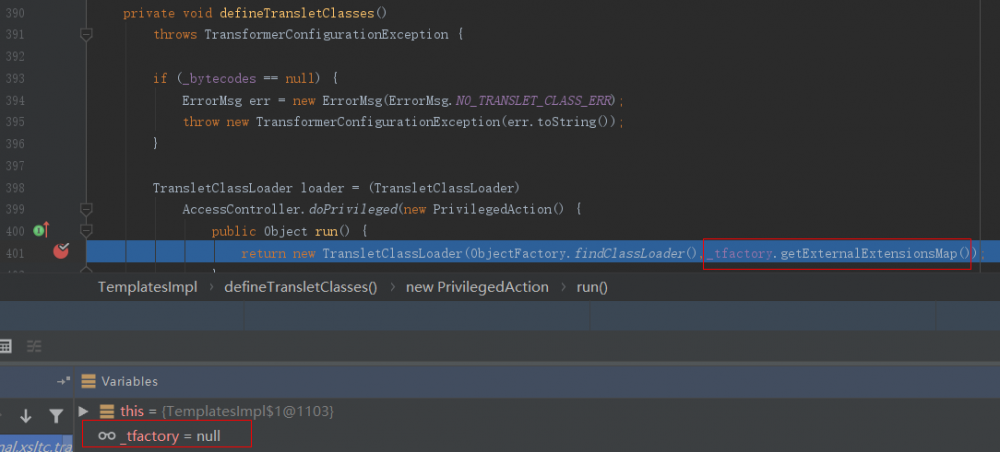The height and width of the screenshot is (452, 1000).
Task: Collapse the fold marker on line 391
Action: point(86,34)
